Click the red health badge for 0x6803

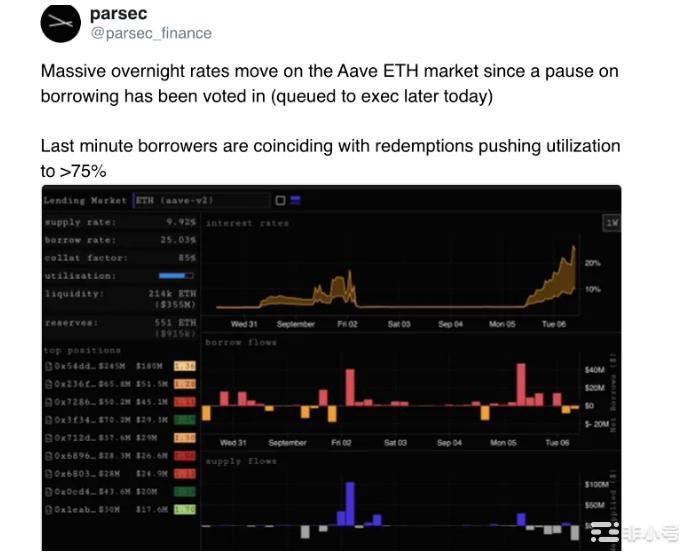tap(184, 473)
